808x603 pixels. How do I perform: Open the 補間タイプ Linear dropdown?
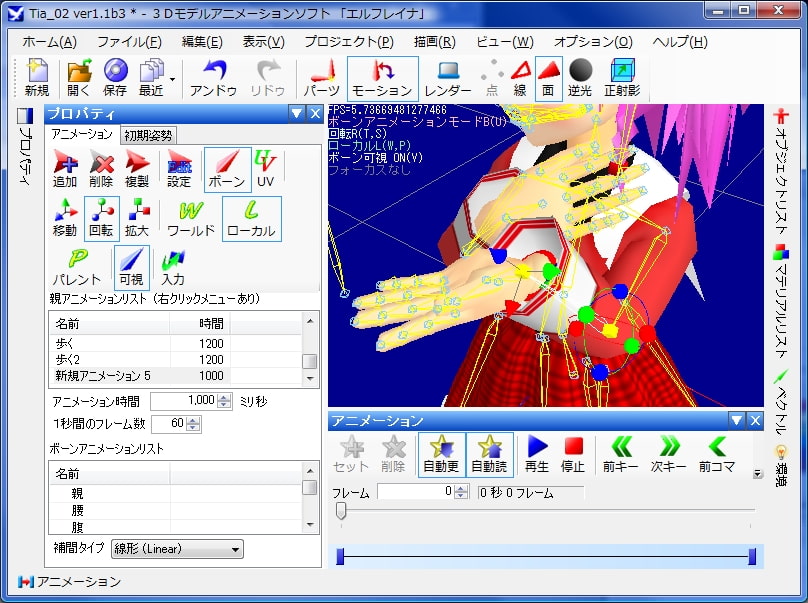(190, 549)
